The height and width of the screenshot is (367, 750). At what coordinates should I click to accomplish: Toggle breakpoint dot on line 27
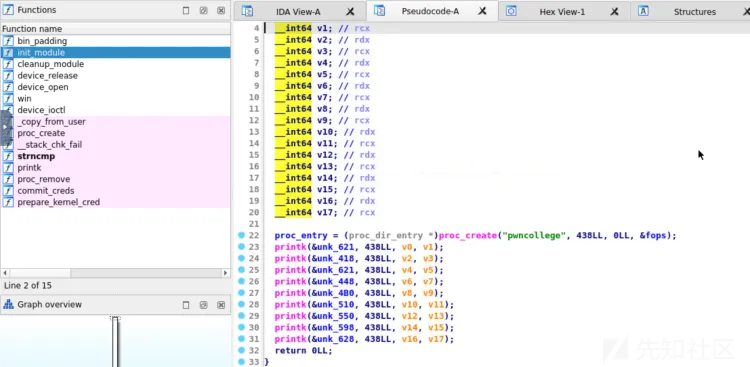tap(241, 292)
